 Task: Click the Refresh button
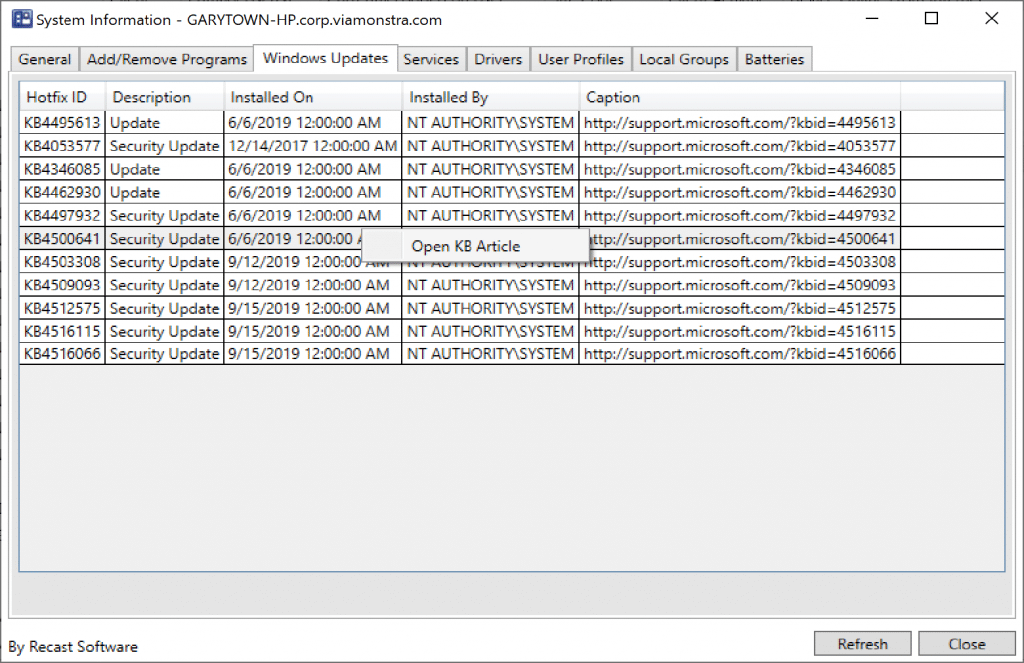point(862,643)
